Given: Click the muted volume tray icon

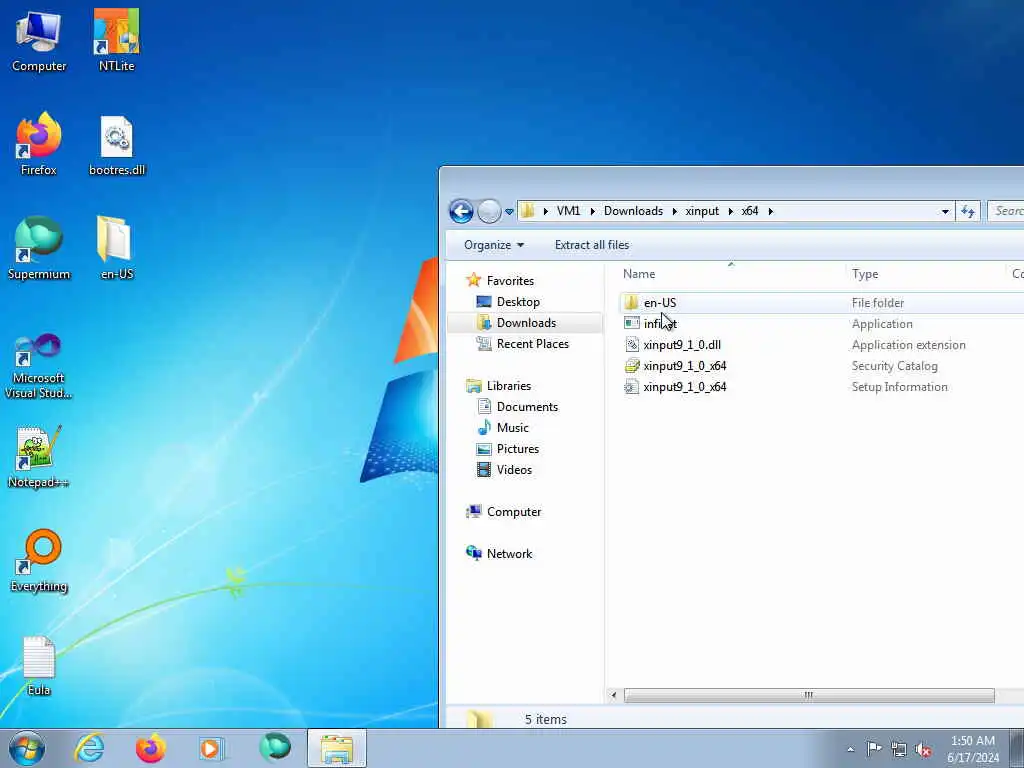Looking at the screenshot, I should [x=923, y=749].
